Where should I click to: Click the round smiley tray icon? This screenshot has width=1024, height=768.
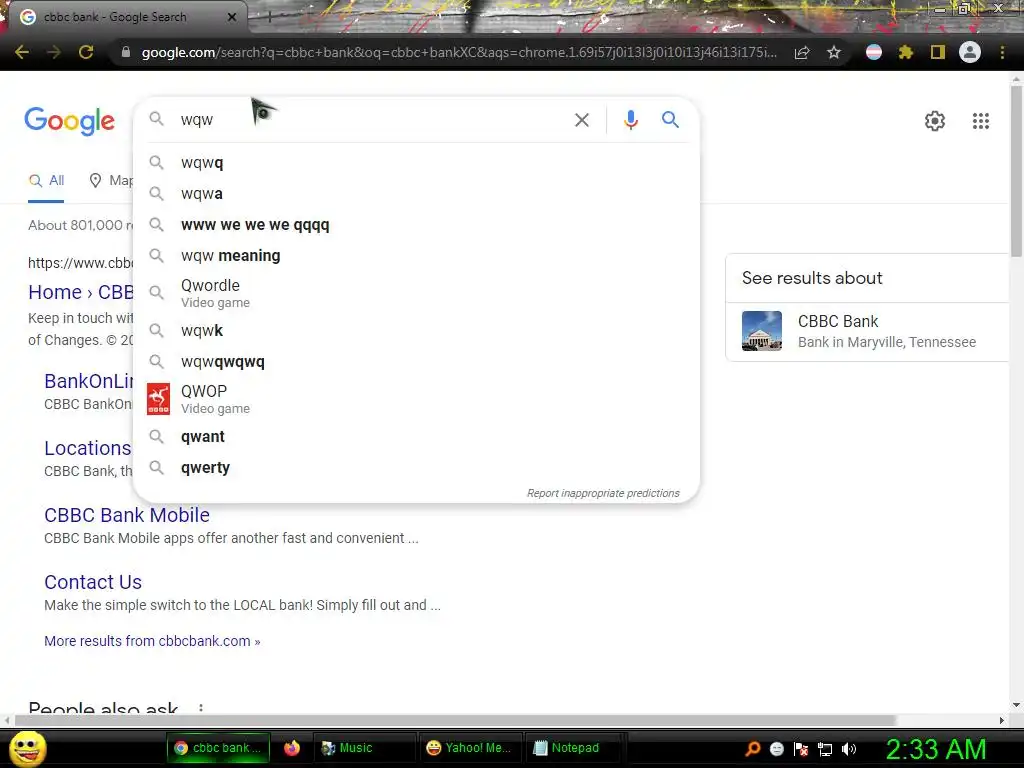(776, 749)
